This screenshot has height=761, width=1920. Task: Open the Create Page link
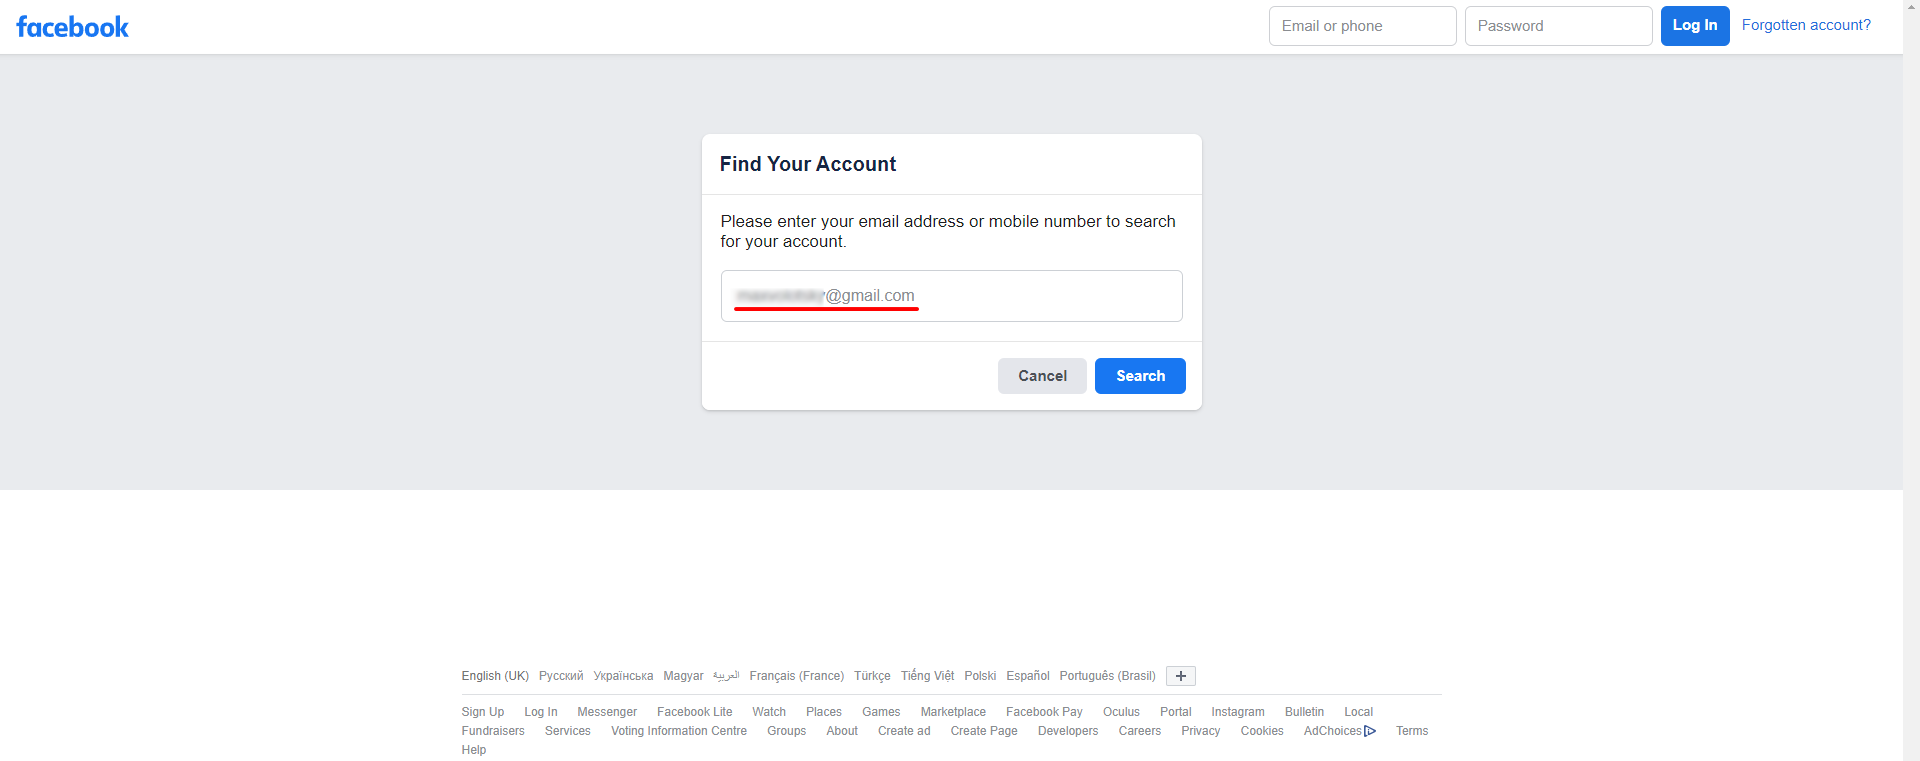click(x=984, y=731)
